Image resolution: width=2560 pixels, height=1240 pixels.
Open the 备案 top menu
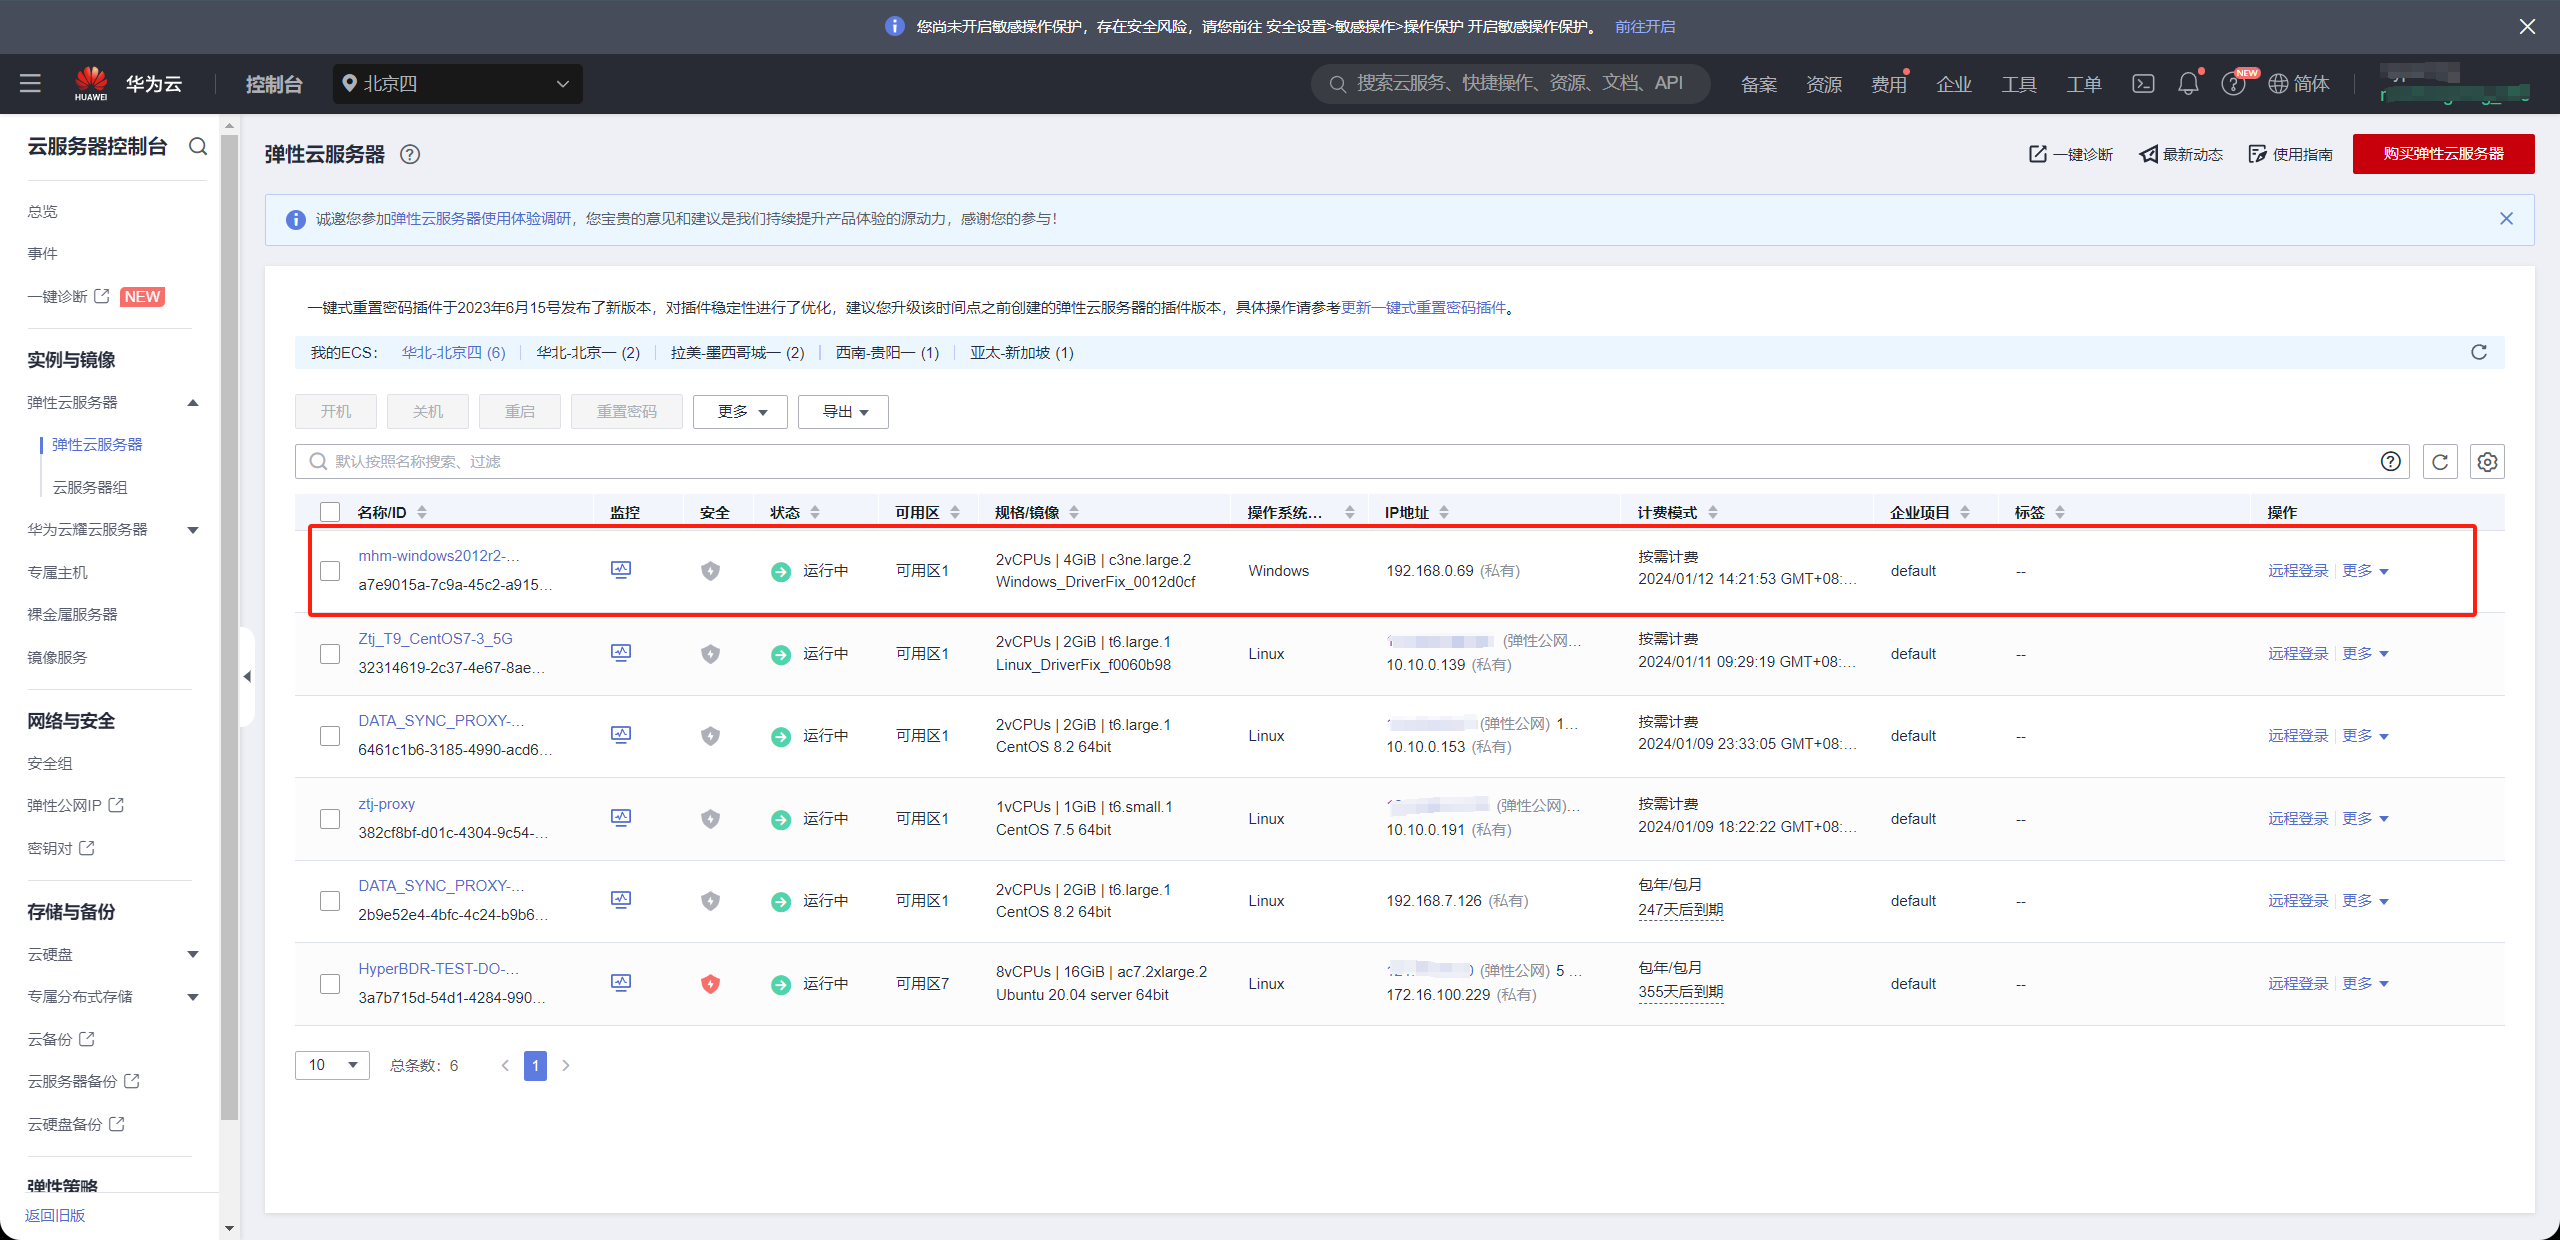pos(1759,85)
